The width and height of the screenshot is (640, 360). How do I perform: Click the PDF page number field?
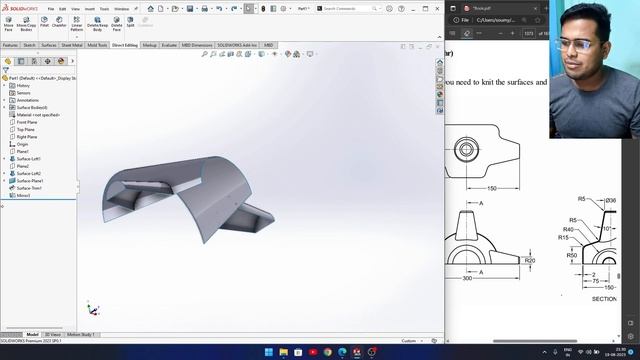tap(529, 33)
